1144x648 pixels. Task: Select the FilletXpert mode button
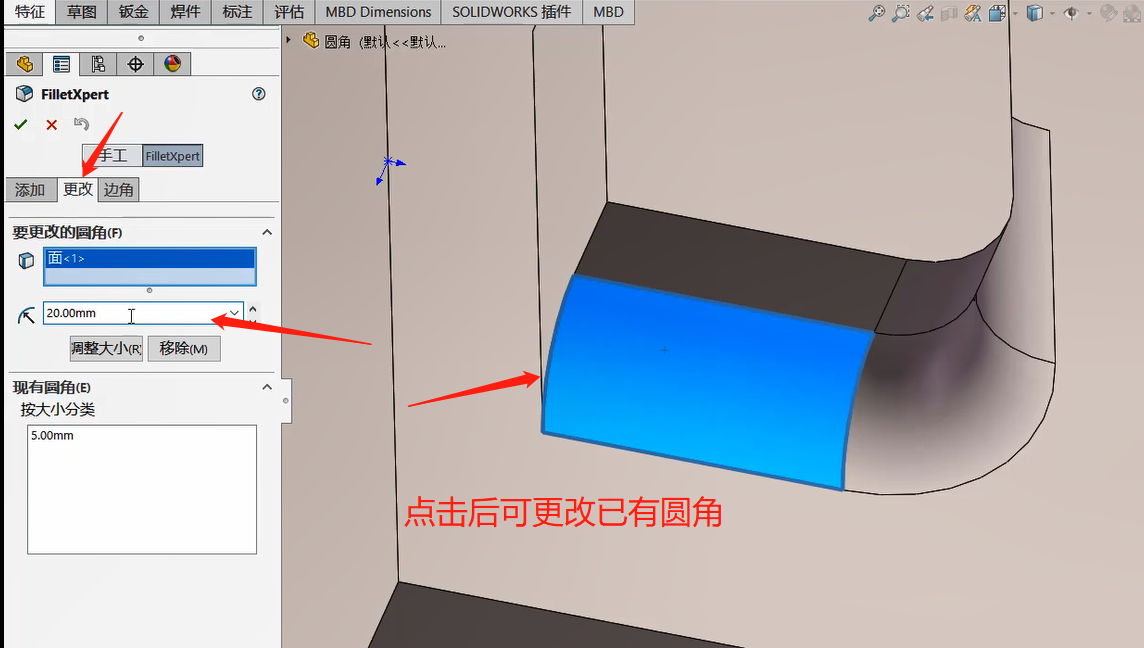(x=172, y=155)
